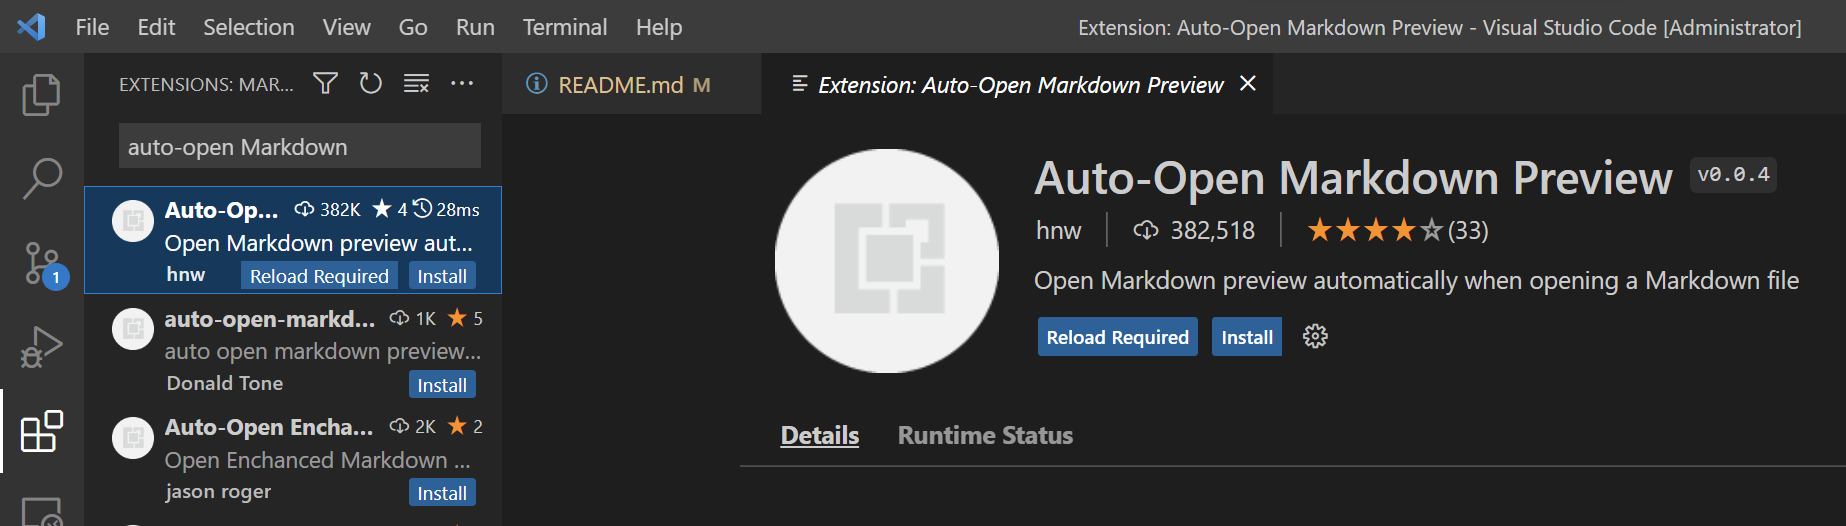Image resolution: width=1846 pixels, height=526 pixels.
Task: Click the Auto-Open Markdown Preview title heading
Action: pyautogui.click(x=1353, y=177)
